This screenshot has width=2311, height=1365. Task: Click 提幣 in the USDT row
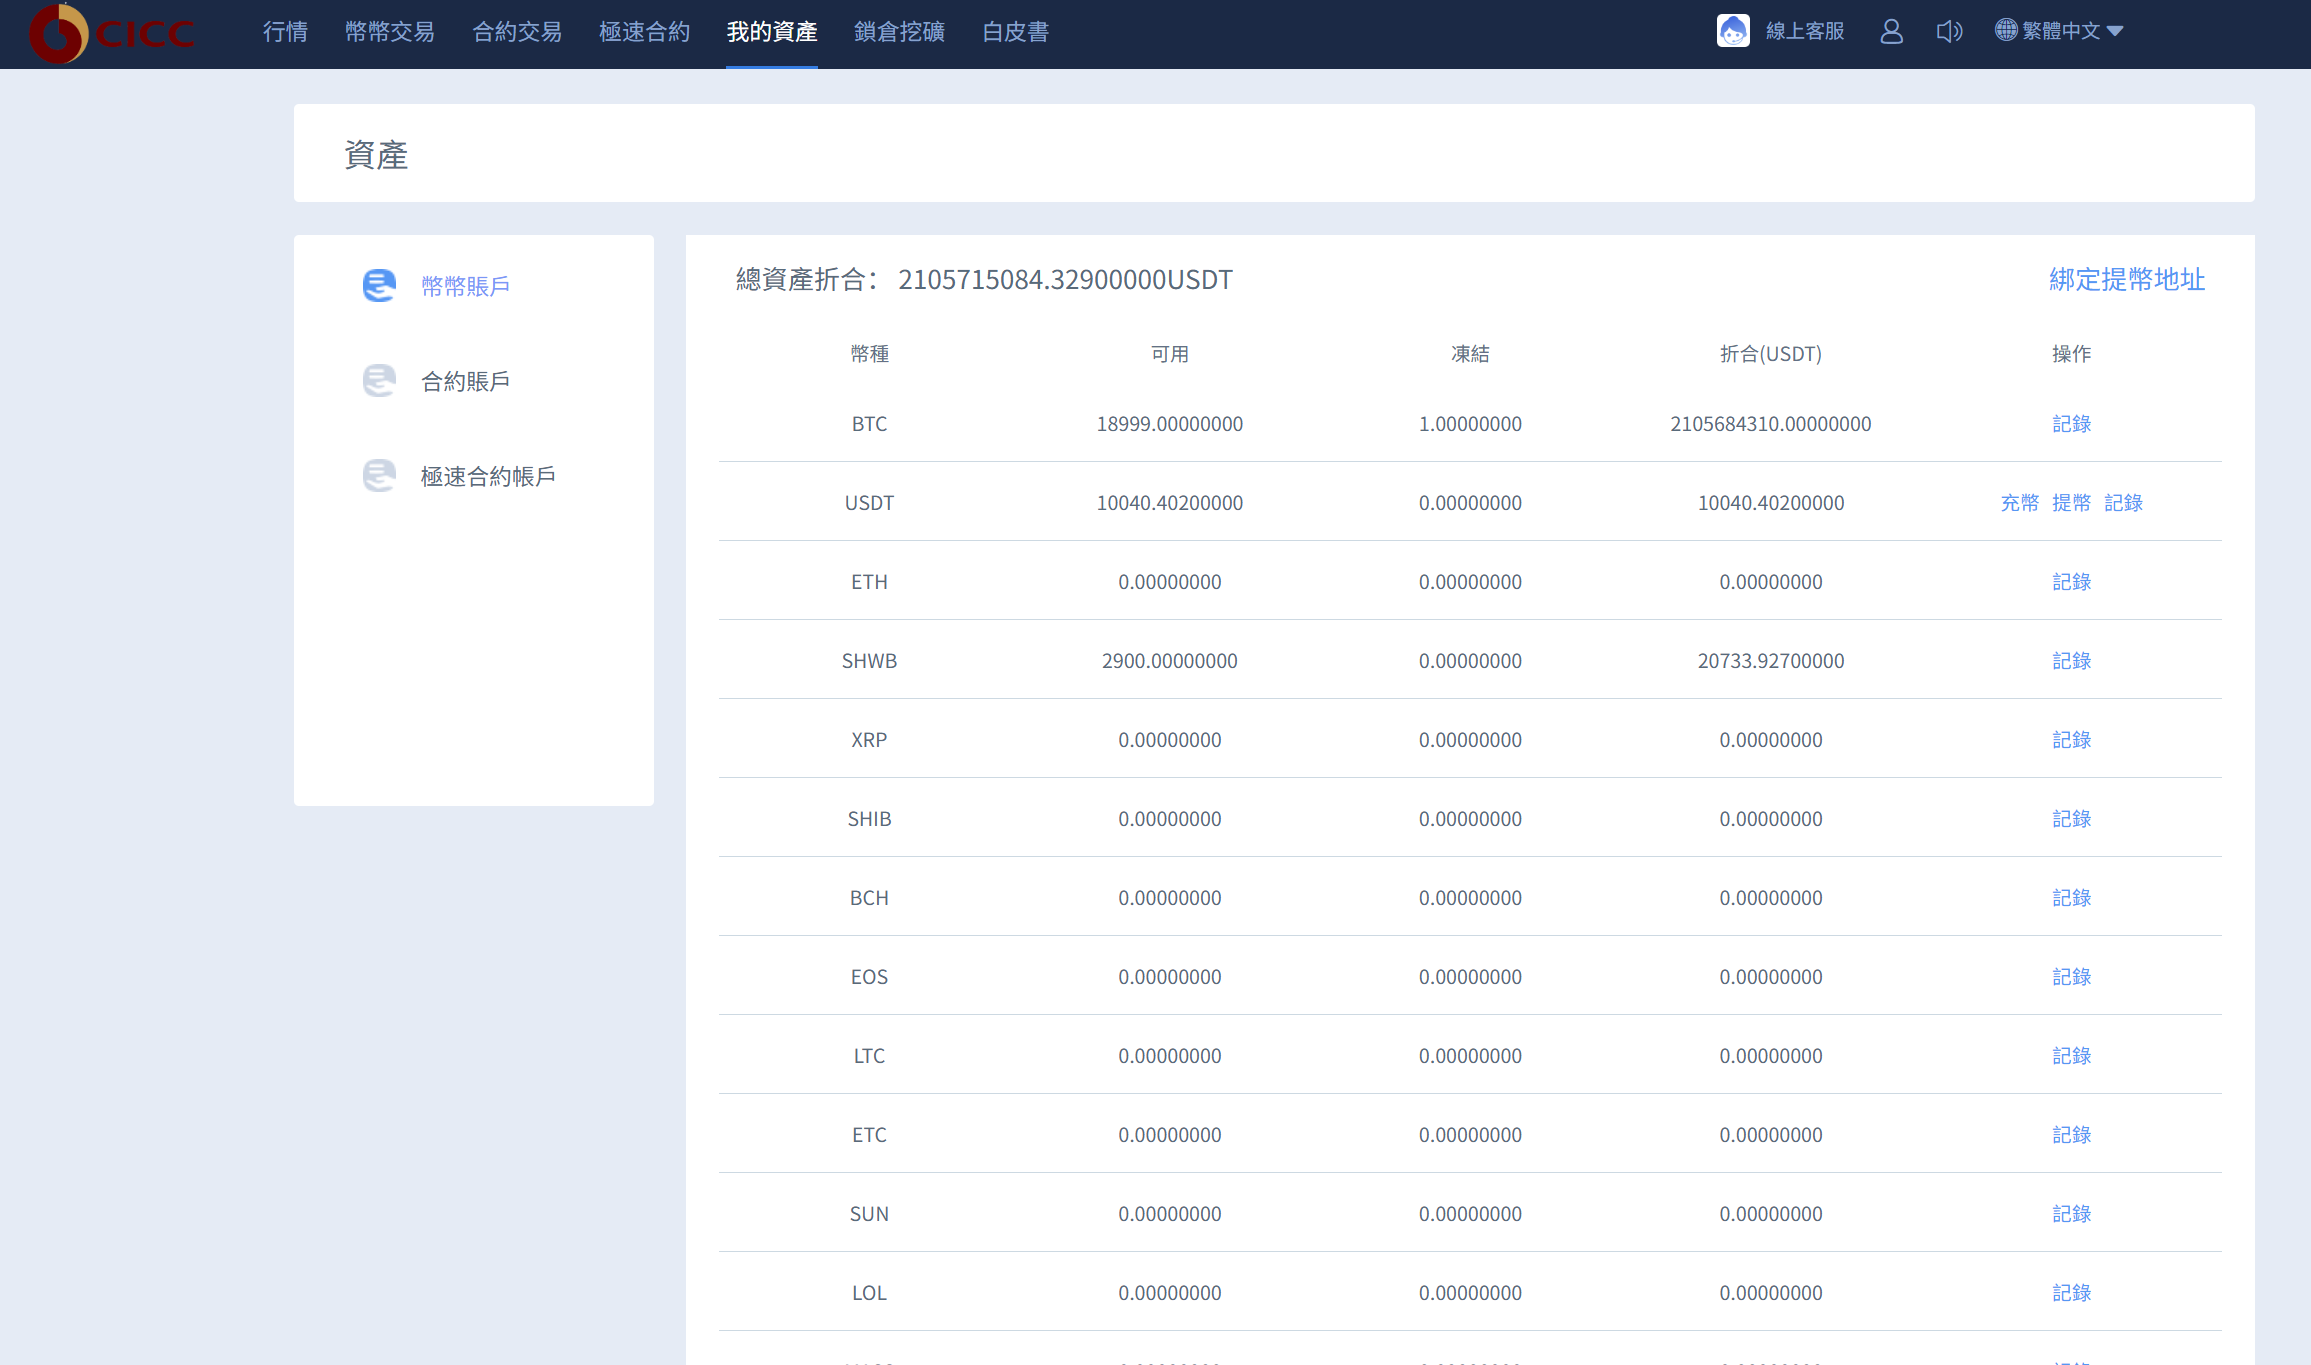(x=2071, y=503)
